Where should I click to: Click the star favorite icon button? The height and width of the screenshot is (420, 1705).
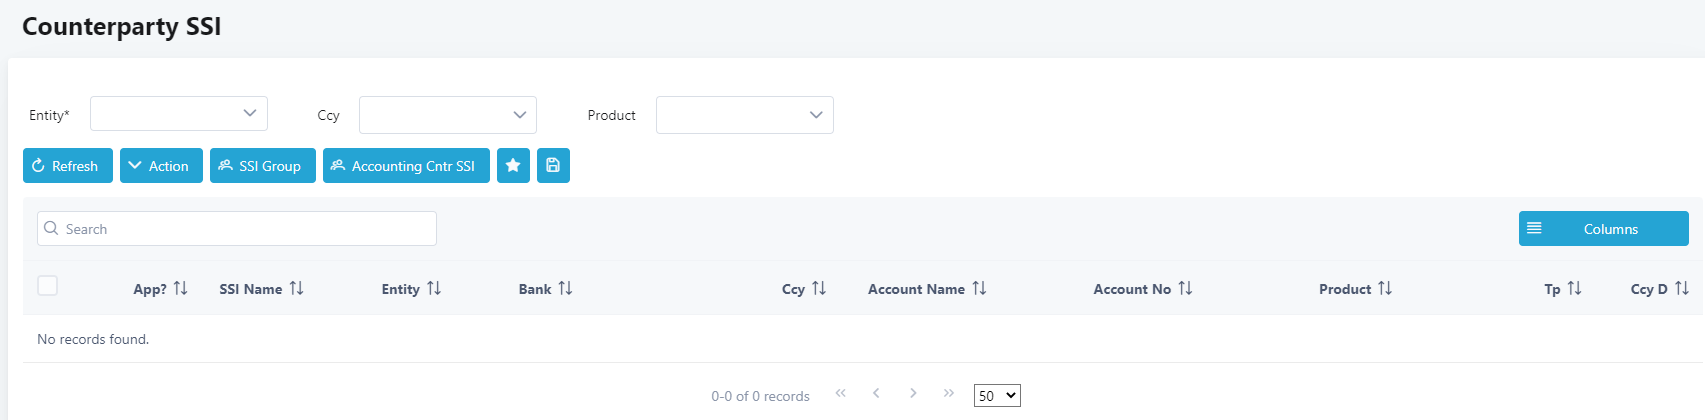(513, 166)
